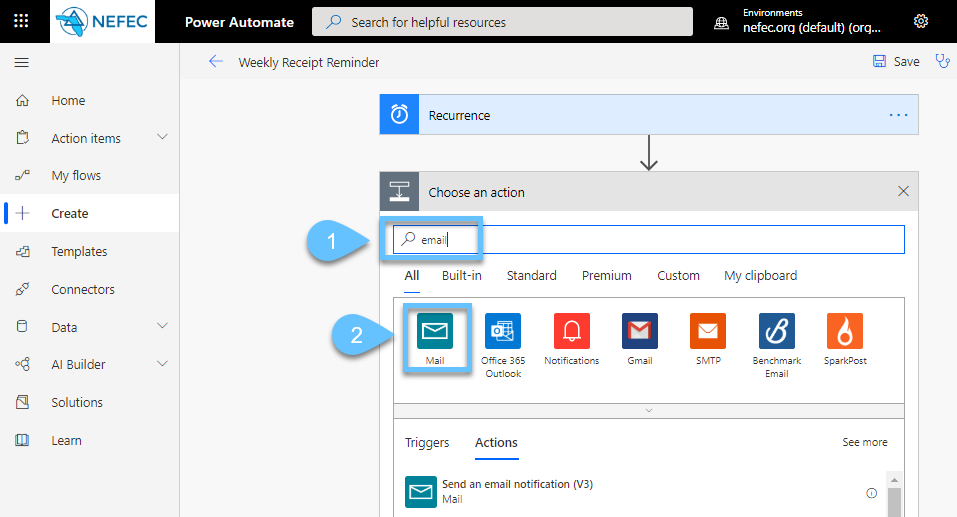The image size is (957, 517).
Task: Switch to the All tab
Action: [x=411, y=275]
